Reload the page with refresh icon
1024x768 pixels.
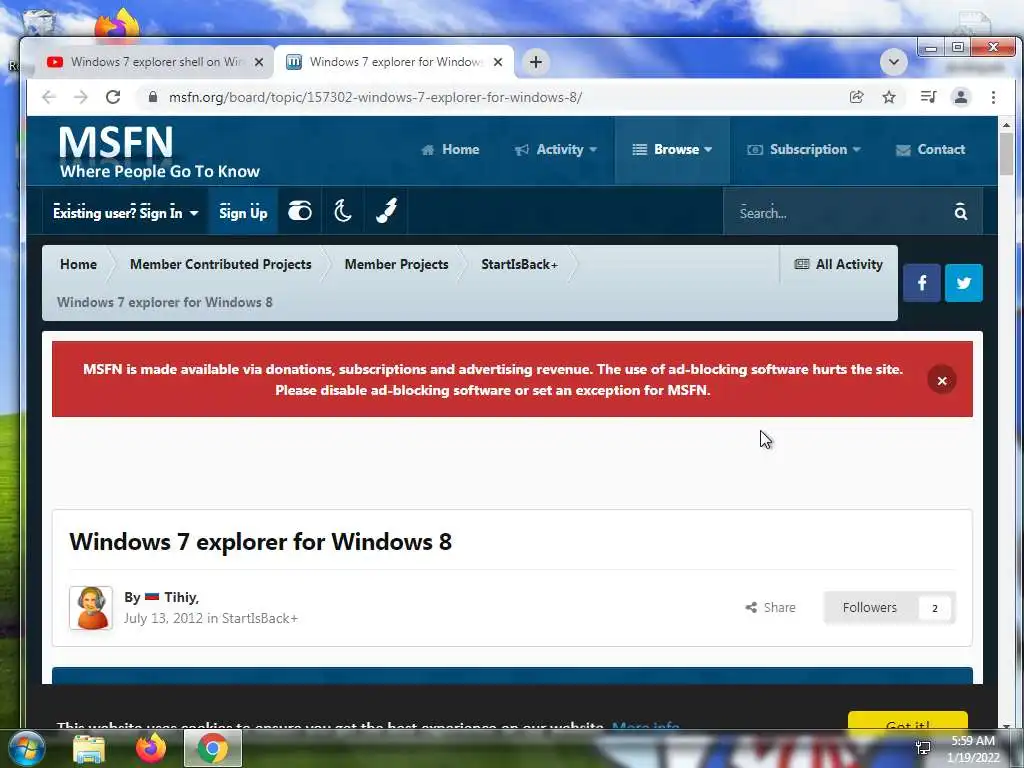pyautogui.click(x=113, y=97)
